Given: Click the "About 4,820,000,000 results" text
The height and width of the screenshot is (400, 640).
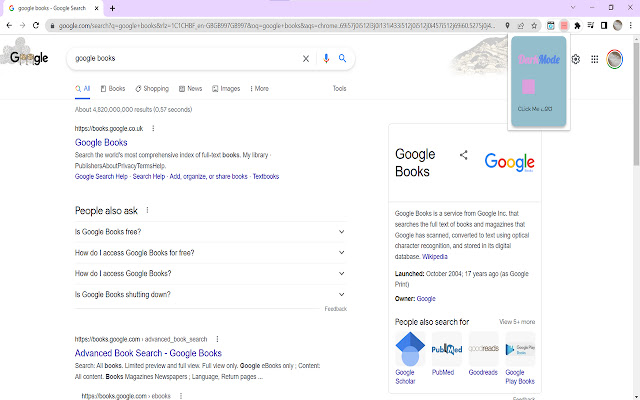Looking at the screenshot, I should point(133,109).
